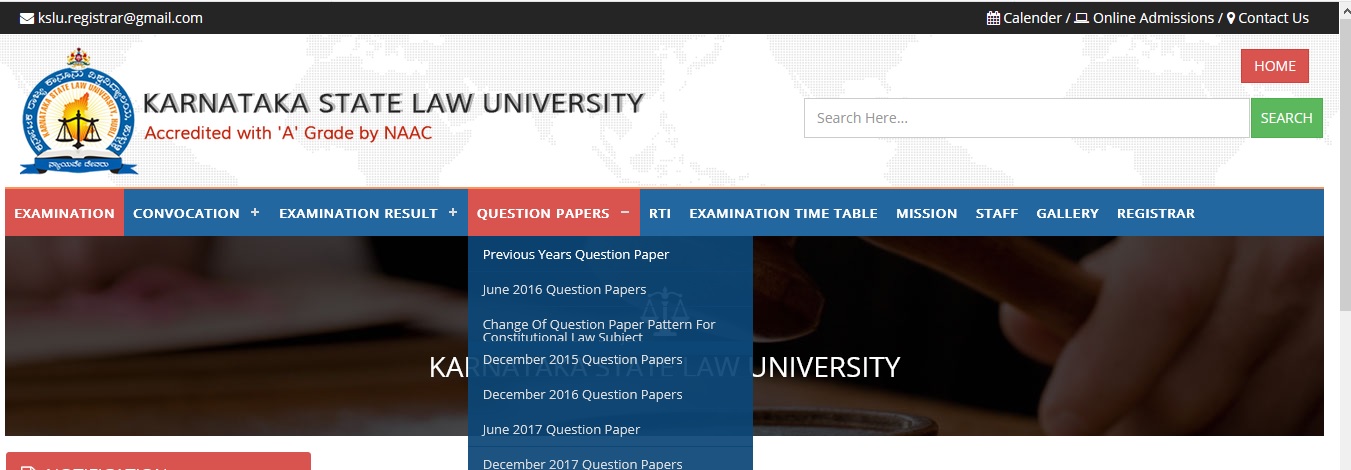Click the green SEARCH button
The height and width of the screenshot is (470, 1351).
coord(1286,118)
